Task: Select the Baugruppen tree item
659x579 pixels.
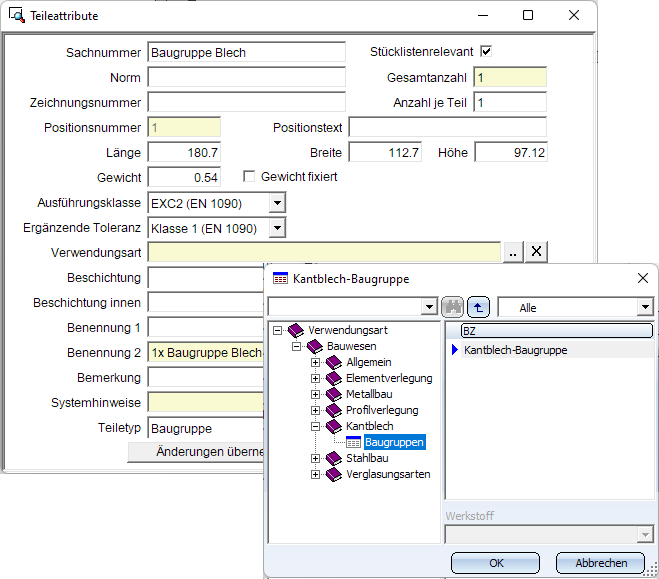Action: [x=394, y=442]
